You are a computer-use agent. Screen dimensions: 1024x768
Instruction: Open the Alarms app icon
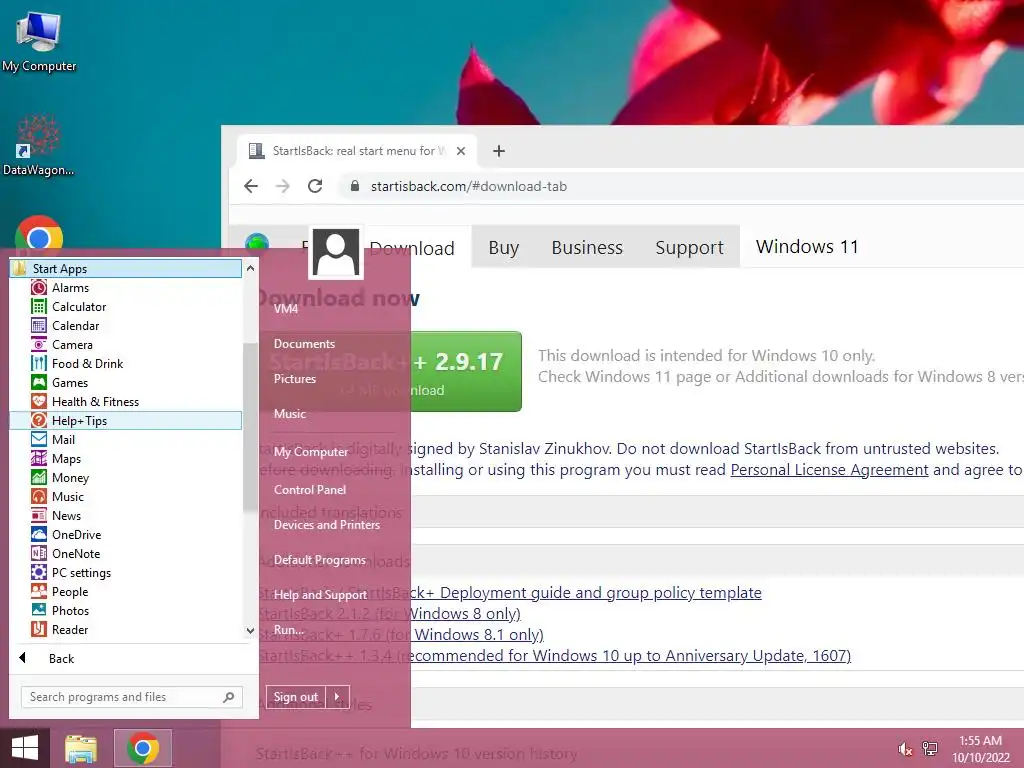pos(39,287)
